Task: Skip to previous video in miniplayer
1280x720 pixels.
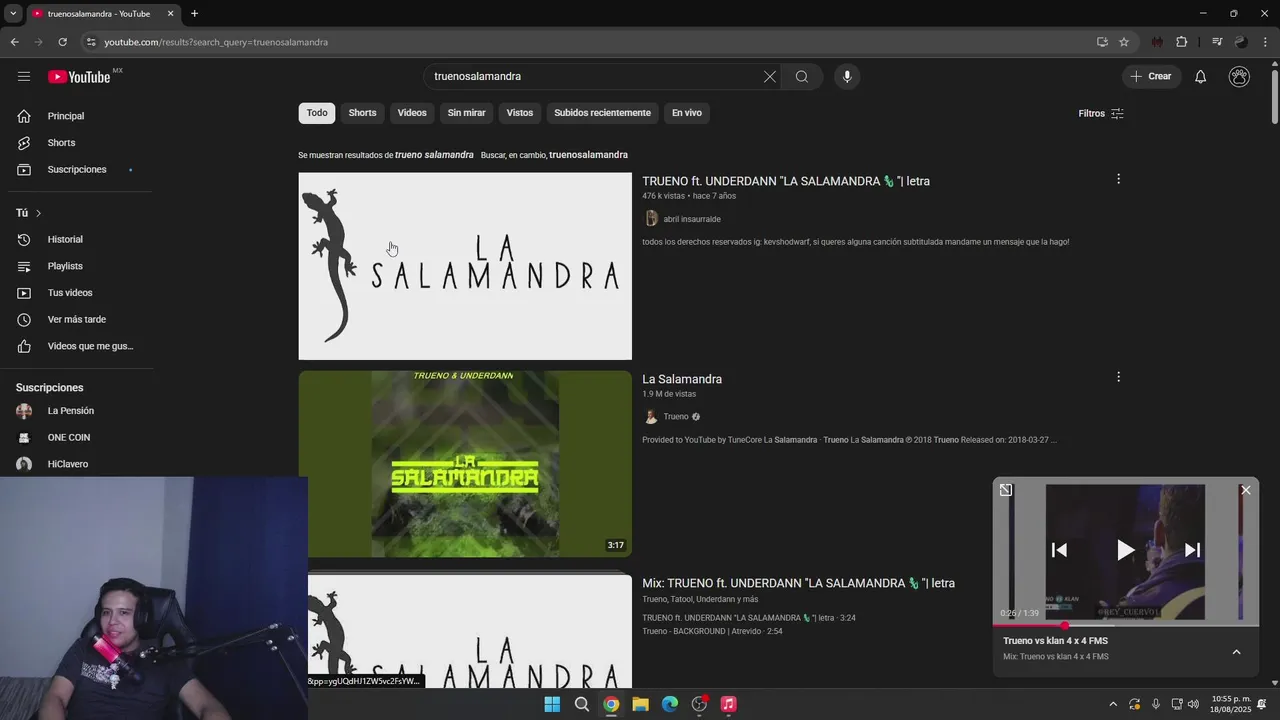Action: click(1059, 550)
